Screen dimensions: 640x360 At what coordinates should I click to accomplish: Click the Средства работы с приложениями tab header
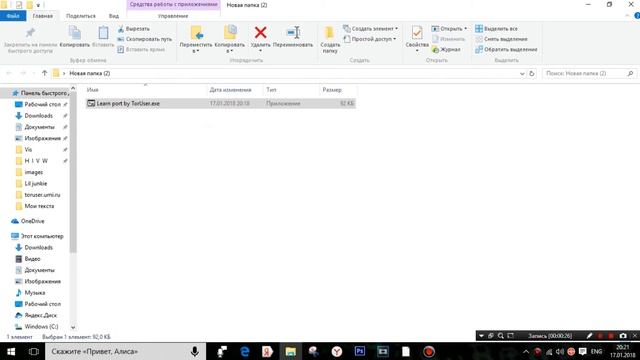pyautogui.click(x=173, y=4)
